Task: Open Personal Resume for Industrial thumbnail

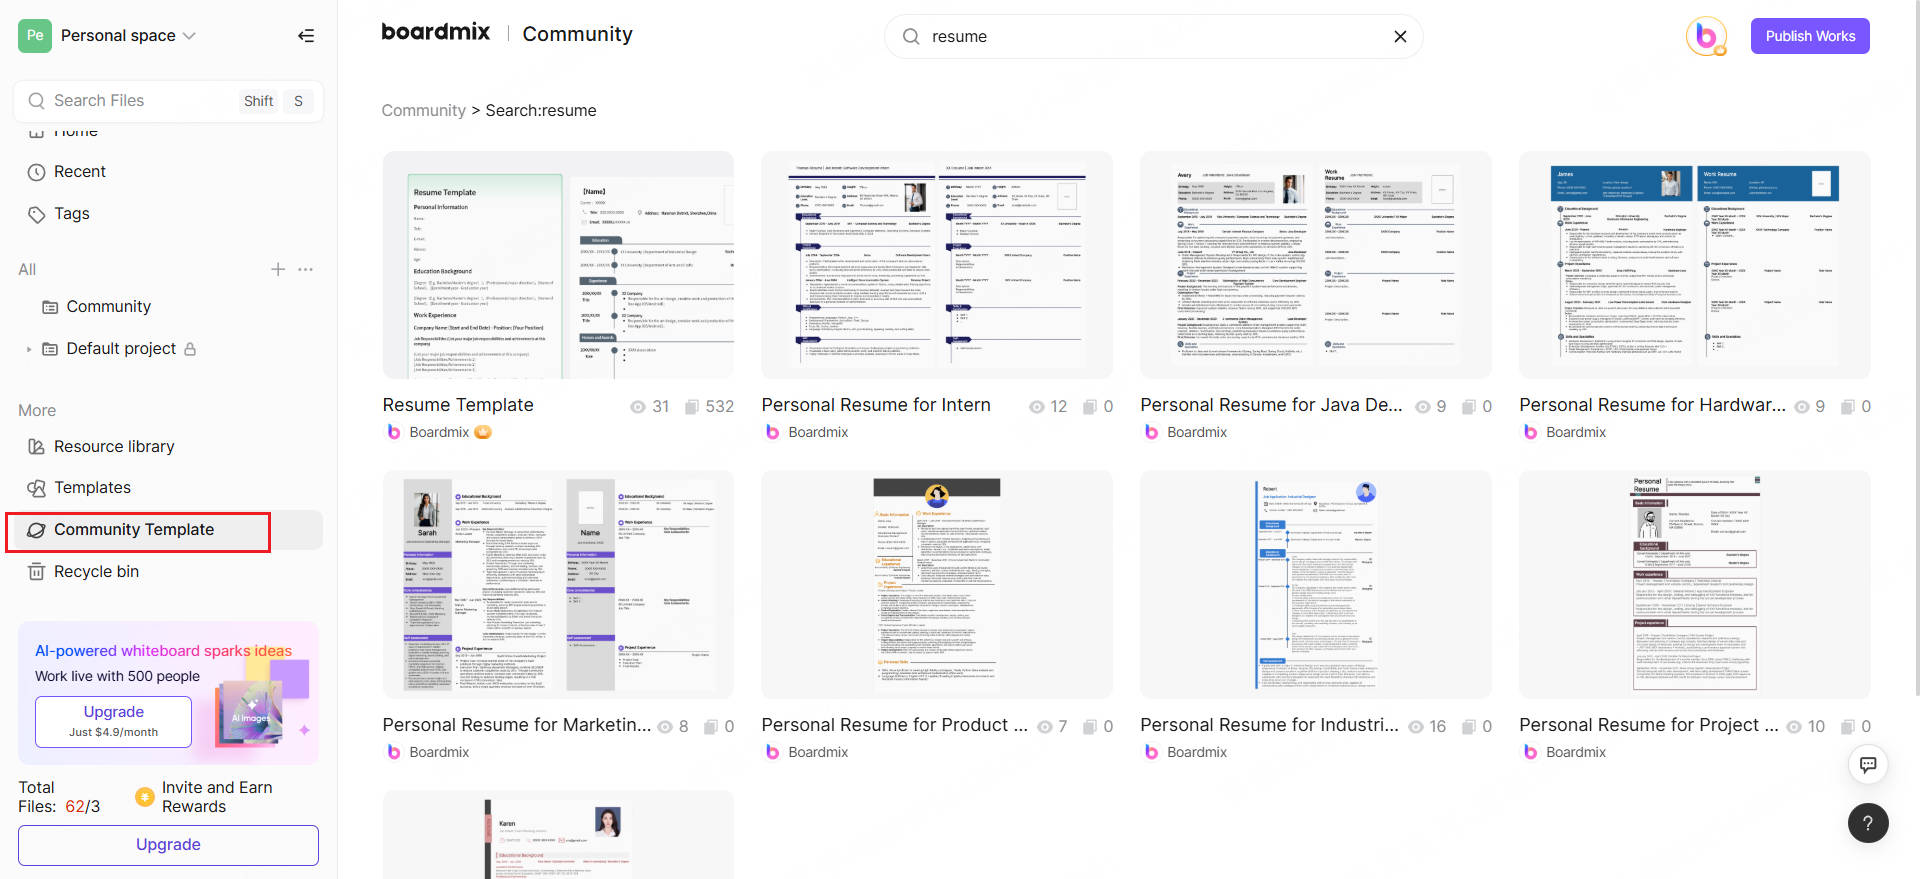Action: click(1316, 585)
